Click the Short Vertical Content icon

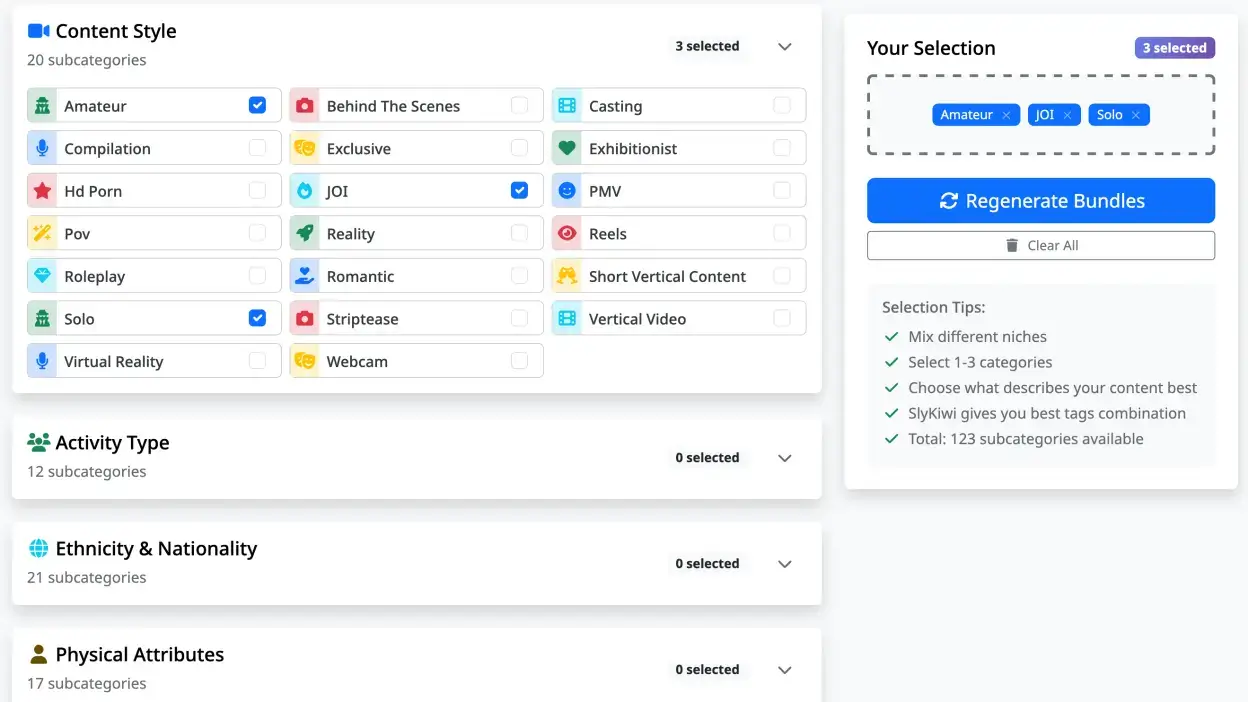[x=567, y=276]
